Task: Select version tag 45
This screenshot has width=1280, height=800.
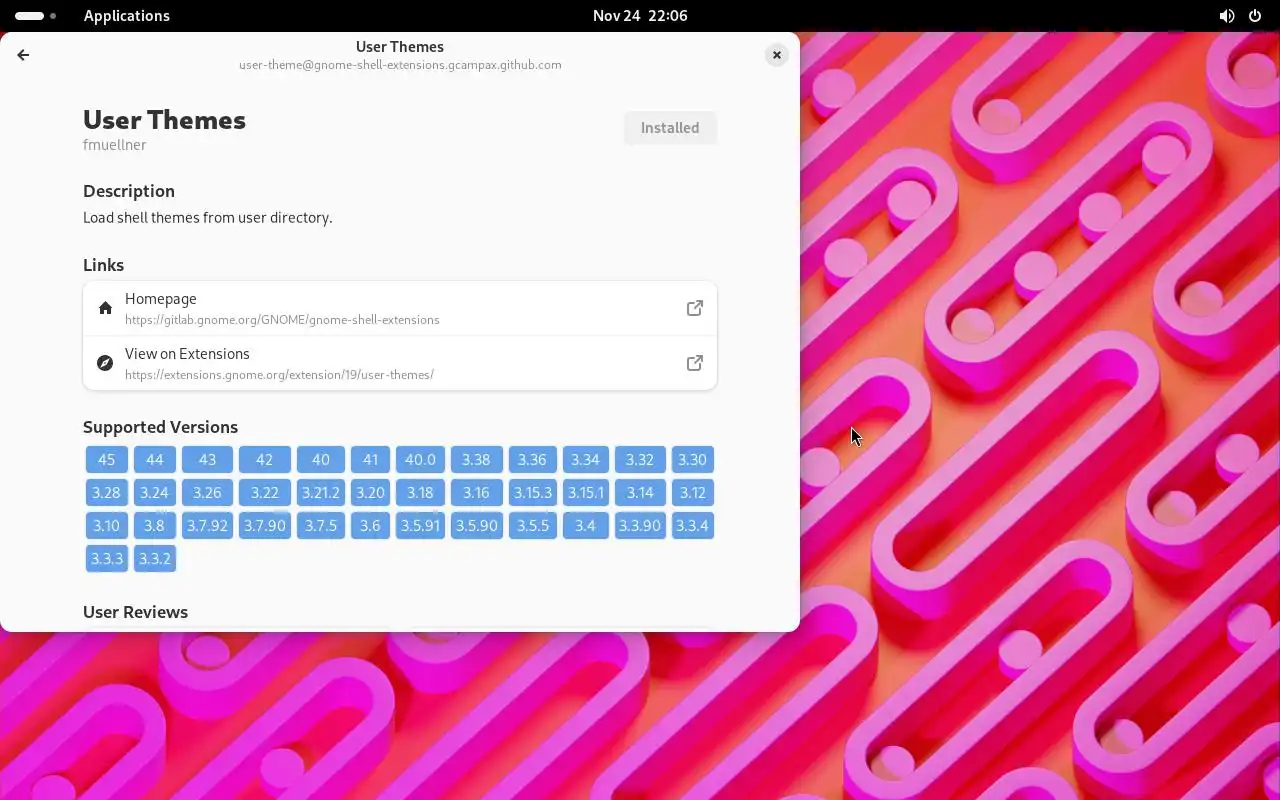Action: click(x=107, y=460)
